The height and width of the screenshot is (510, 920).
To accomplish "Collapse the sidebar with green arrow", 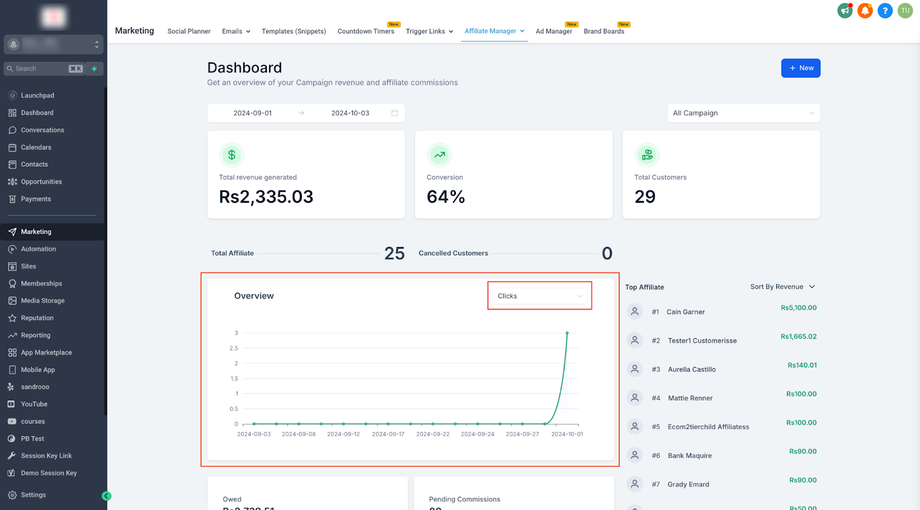I will [106, 496].
